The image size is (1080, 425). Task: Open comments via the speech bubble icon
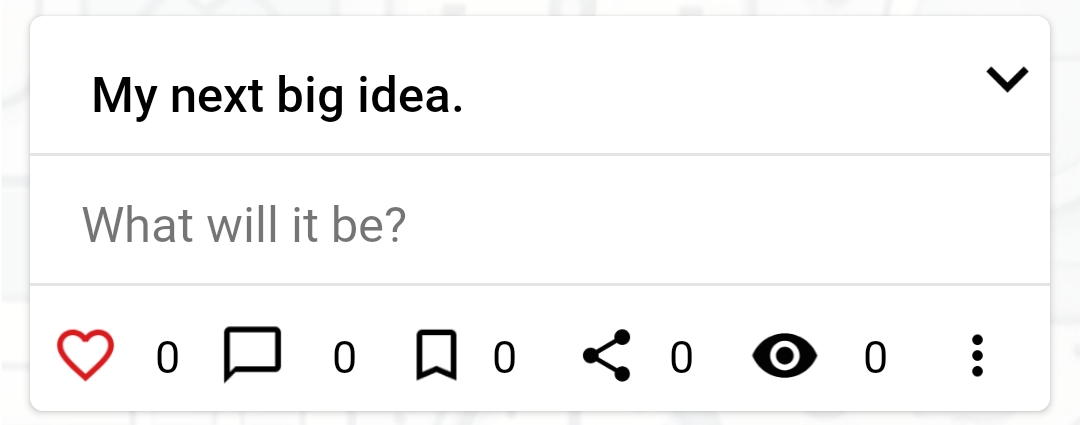click(x=252, y=355)
